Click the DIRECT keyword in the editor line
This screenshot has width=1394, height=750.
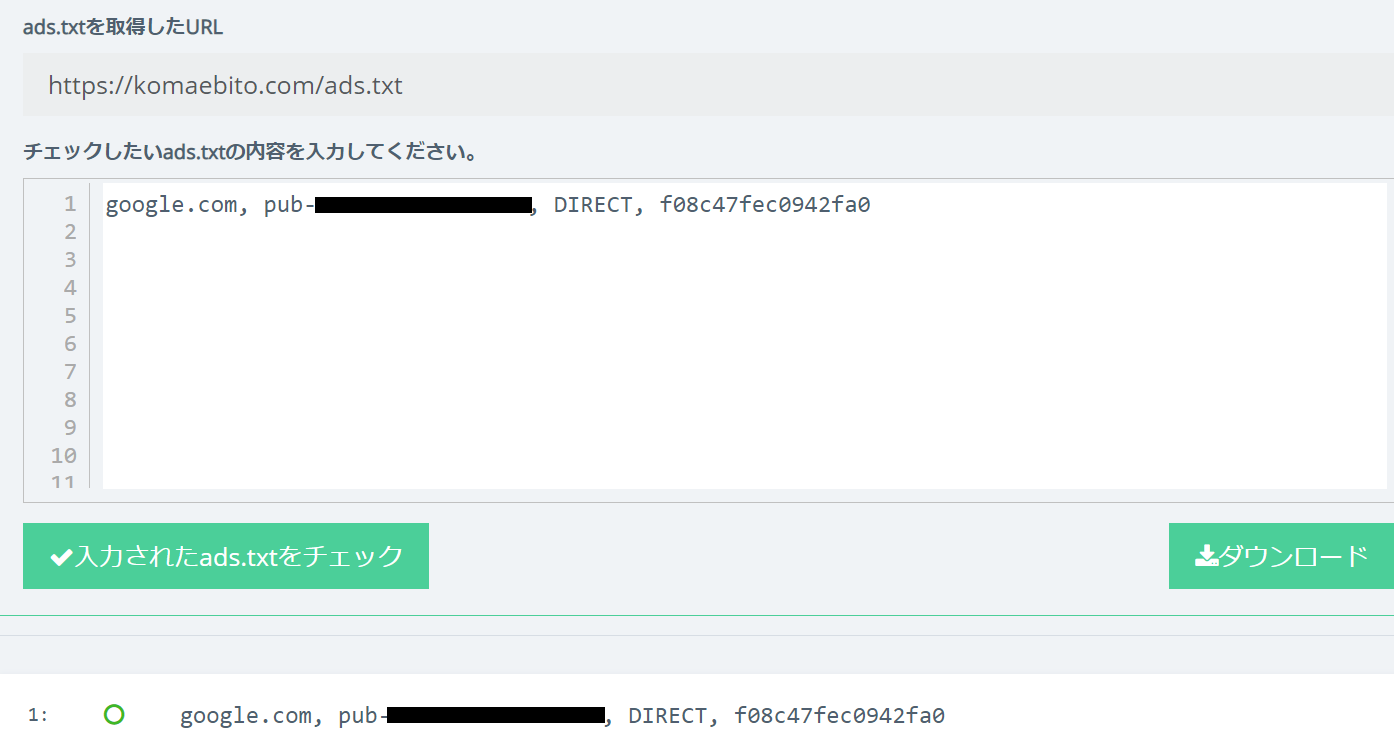click(592, 205)
